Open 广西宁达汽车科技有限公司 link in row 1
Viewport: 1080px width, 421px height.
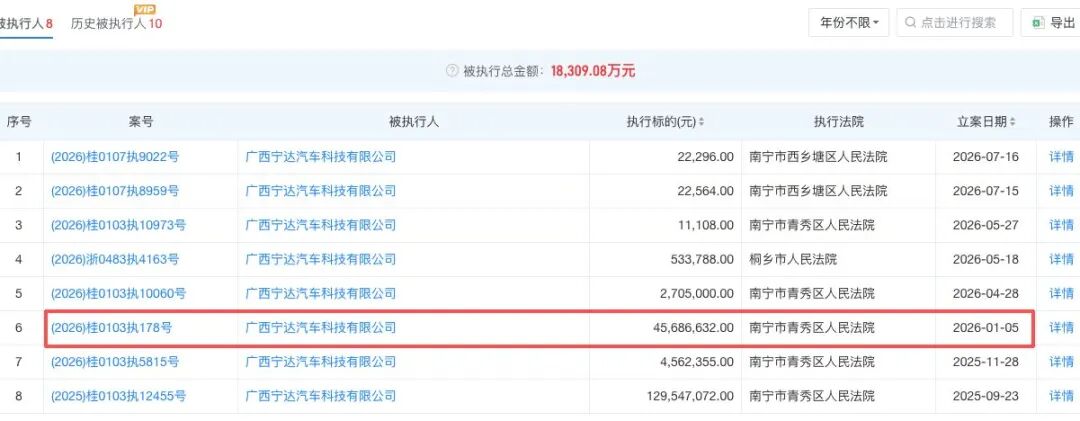[x=321, y=157]
